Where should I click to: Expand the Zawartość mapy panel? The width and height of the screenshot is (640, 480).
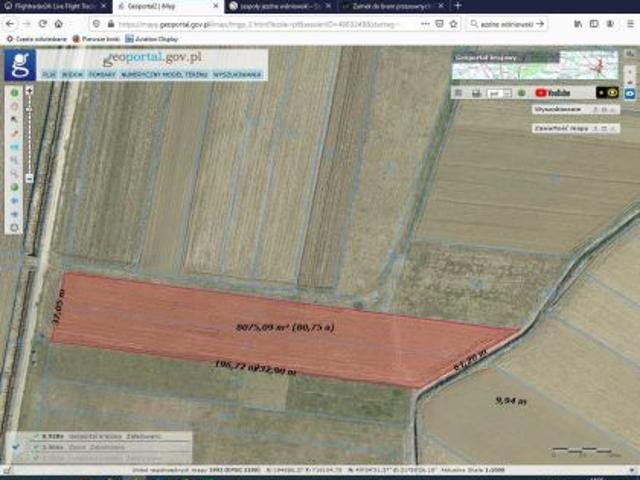[x=576, y=128]
